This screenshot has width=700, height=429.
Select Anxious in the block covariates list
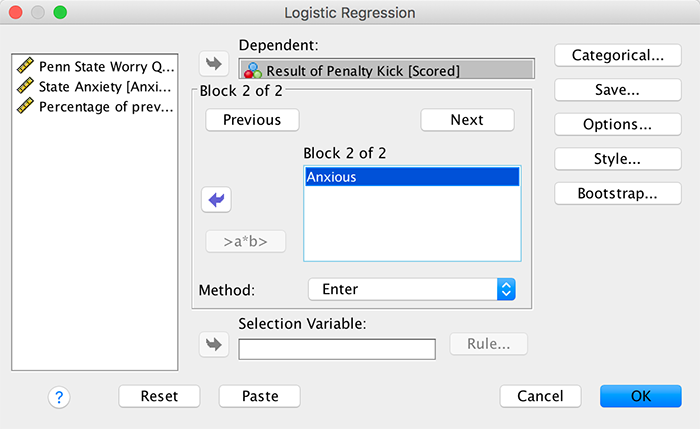(x=412, y=177)
